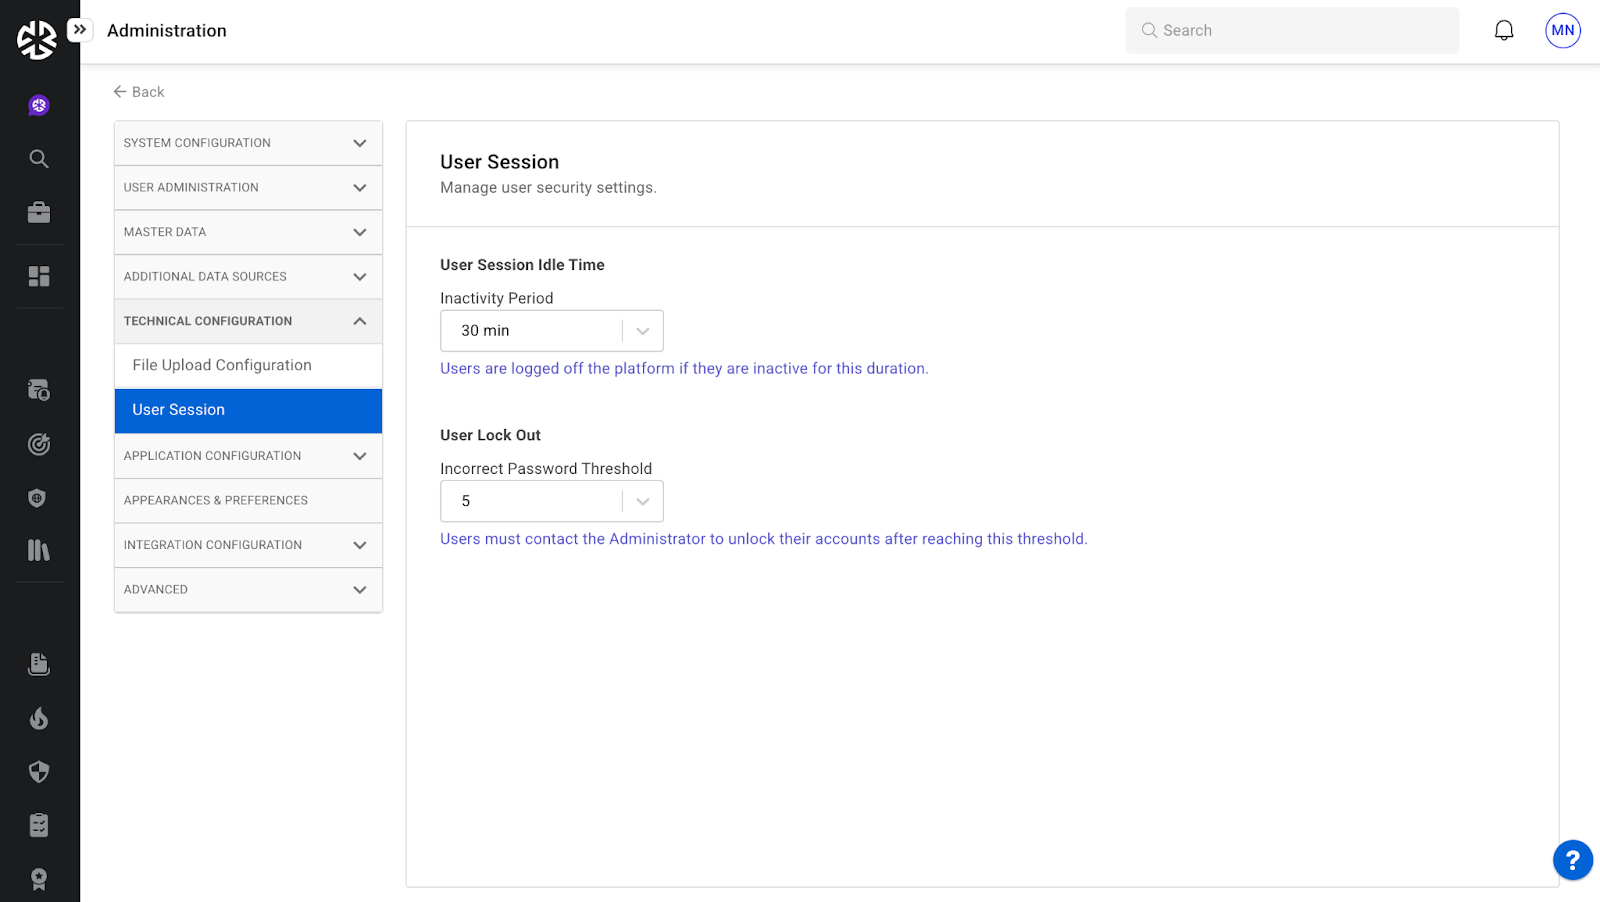Open the notifications bell

[1504, 31]
